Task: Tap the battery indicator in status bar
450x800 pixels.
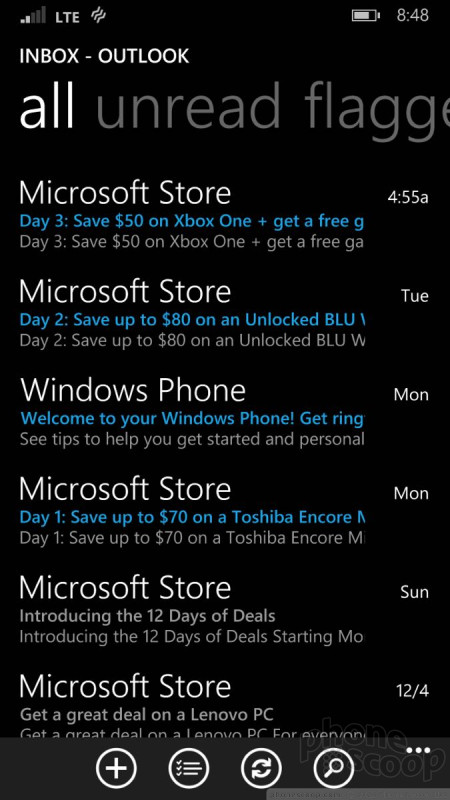Action: click(x=366, y=15)
